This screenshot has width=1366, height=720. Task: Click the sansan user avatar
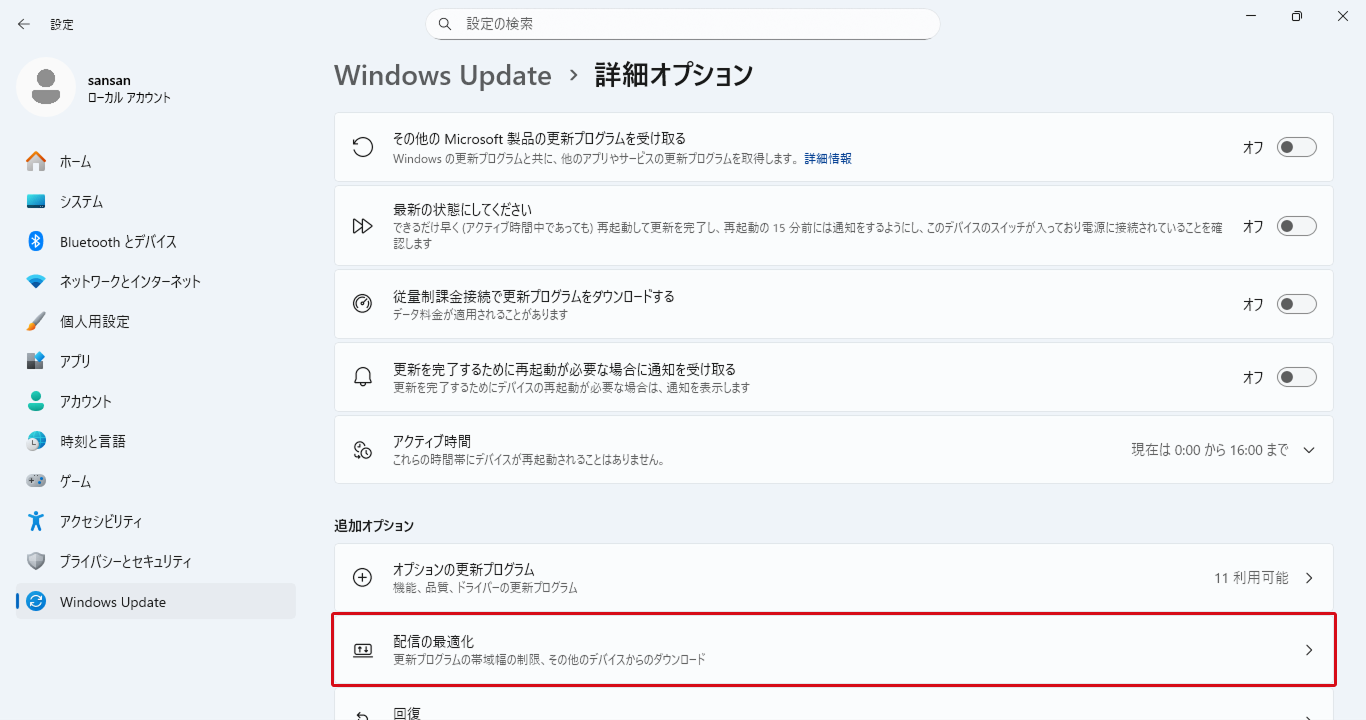click(x=46, y=87)
